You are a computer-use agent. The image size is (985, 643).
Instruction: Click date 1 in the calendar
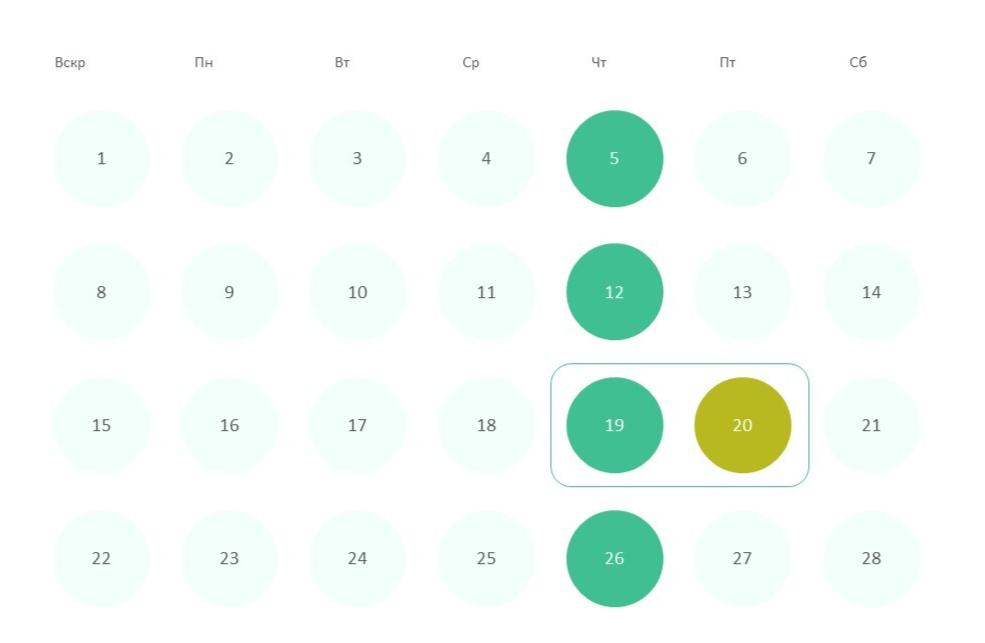tap(101, 158)
